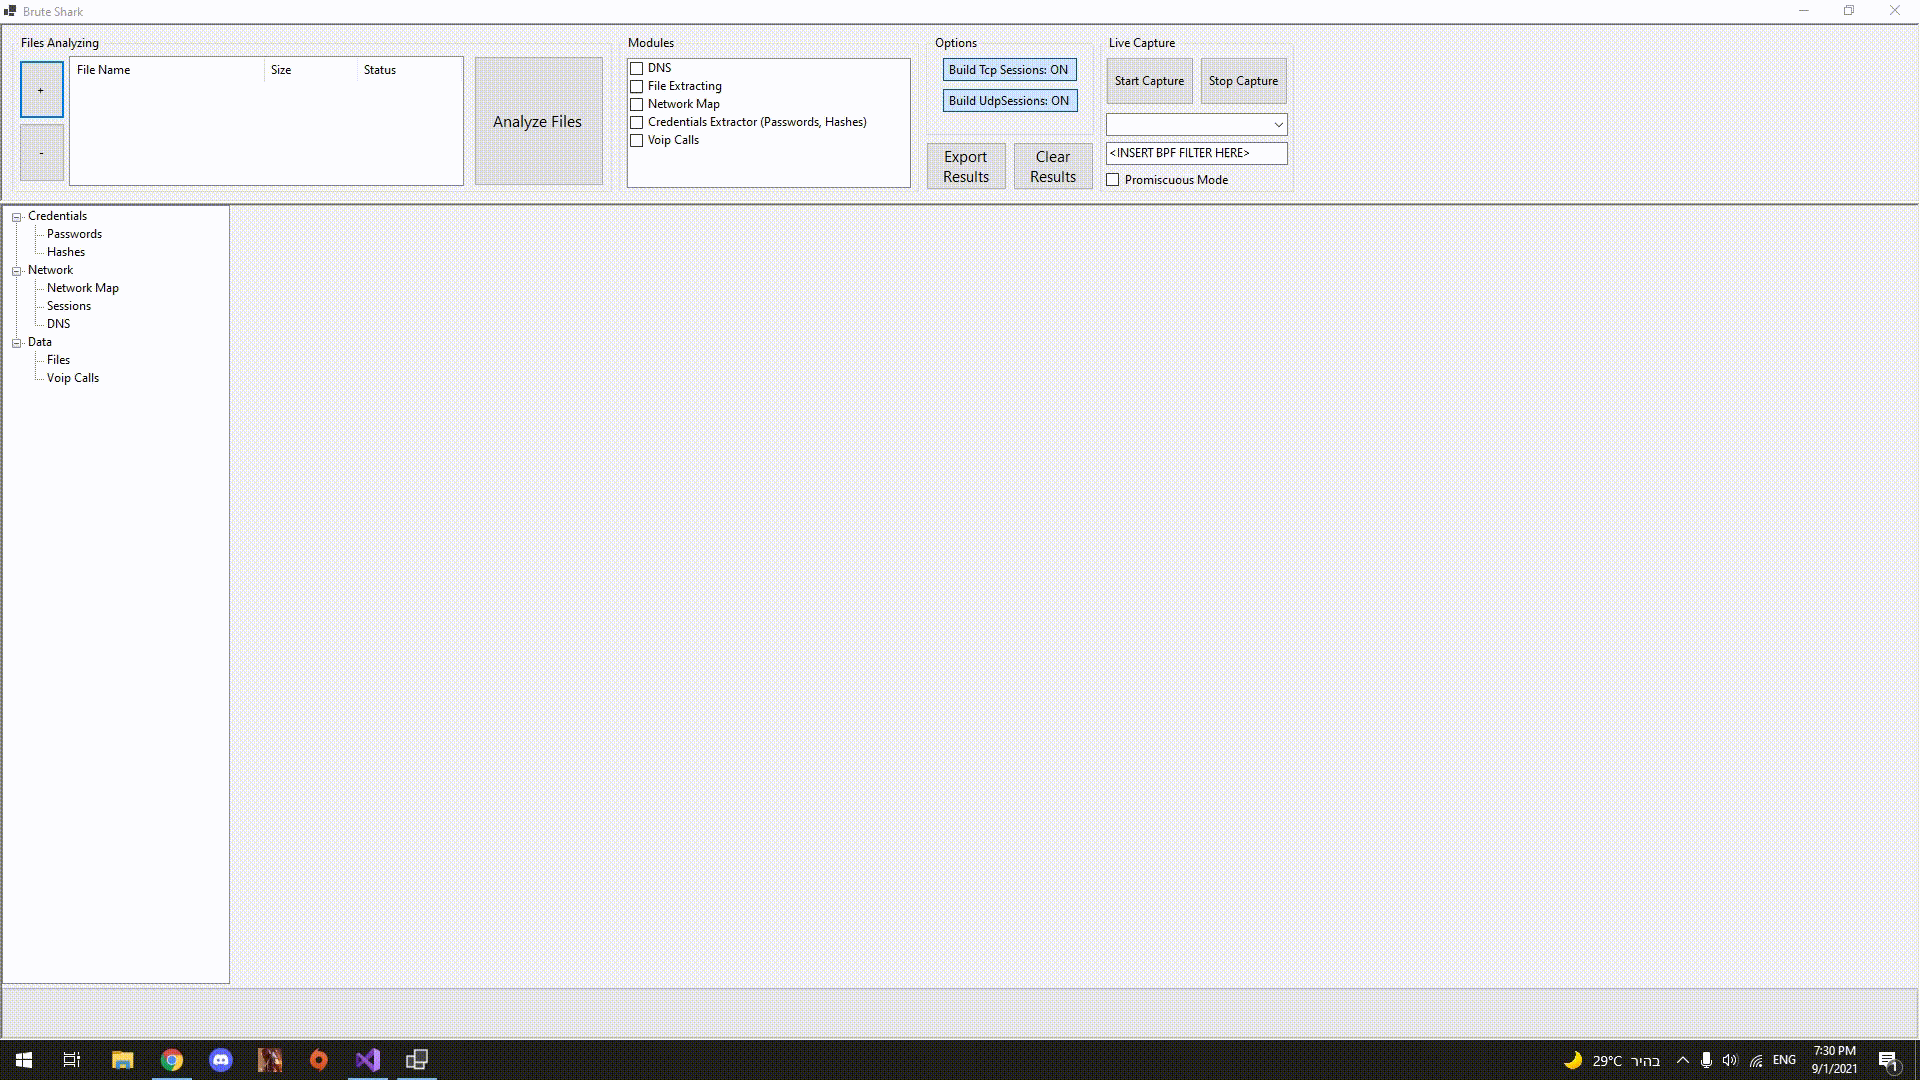The height and width of the screenshot is (1080, 1920).
Task: Click the minus remove-file button
Action: pos(41,153)
